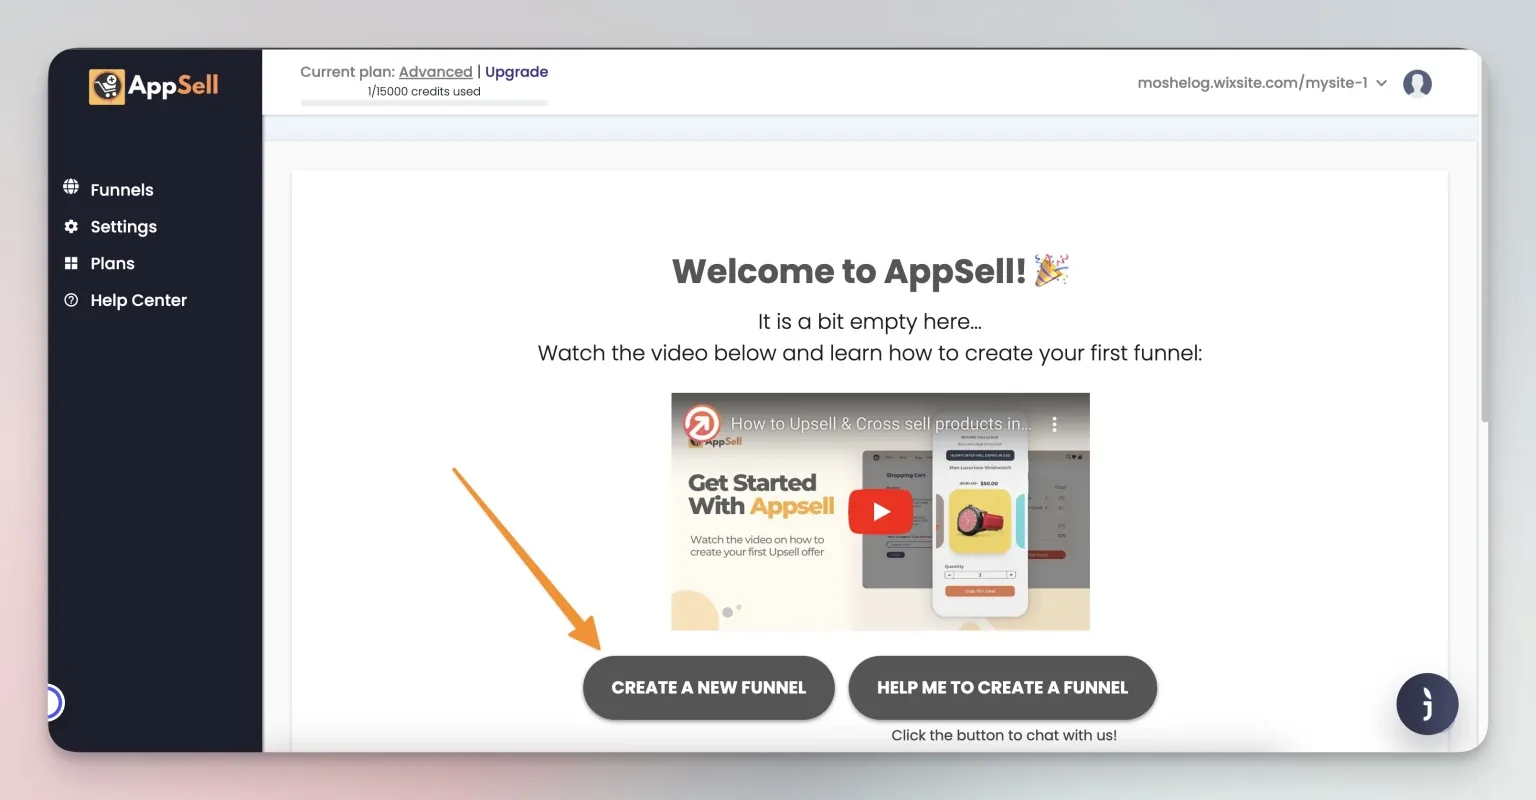The width and height of the screenshot is (1536, 800).
Task: Open the Funnels menu item
Action: pyautogui.click(x=122, y=190)
